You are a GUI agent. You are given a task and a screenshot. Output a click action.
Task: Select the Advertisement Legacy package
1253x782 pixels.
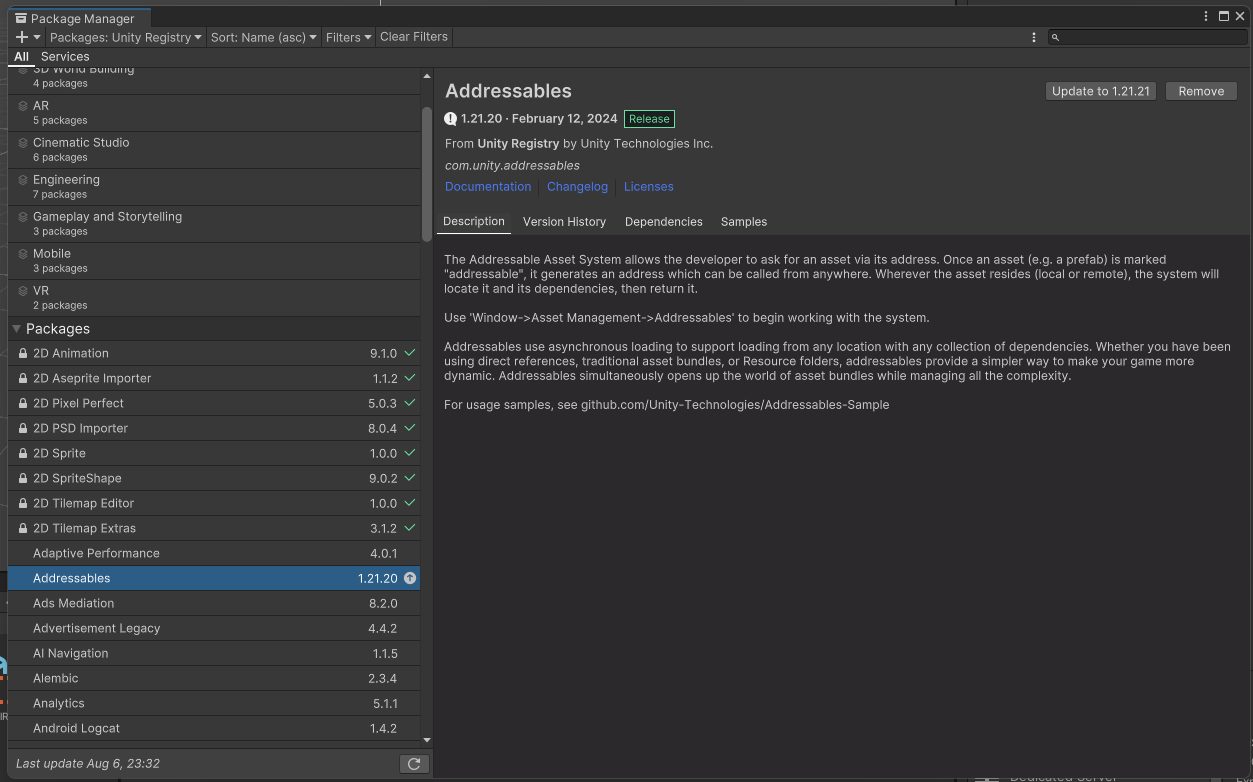(214, 628)
